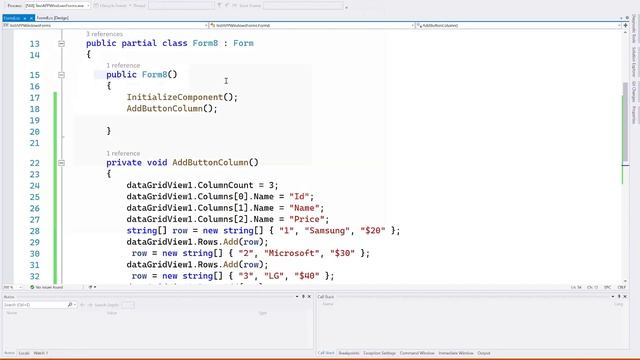Click line number 24 in the gutter
This screenshot has height=360, width=640.
(35, 186)
